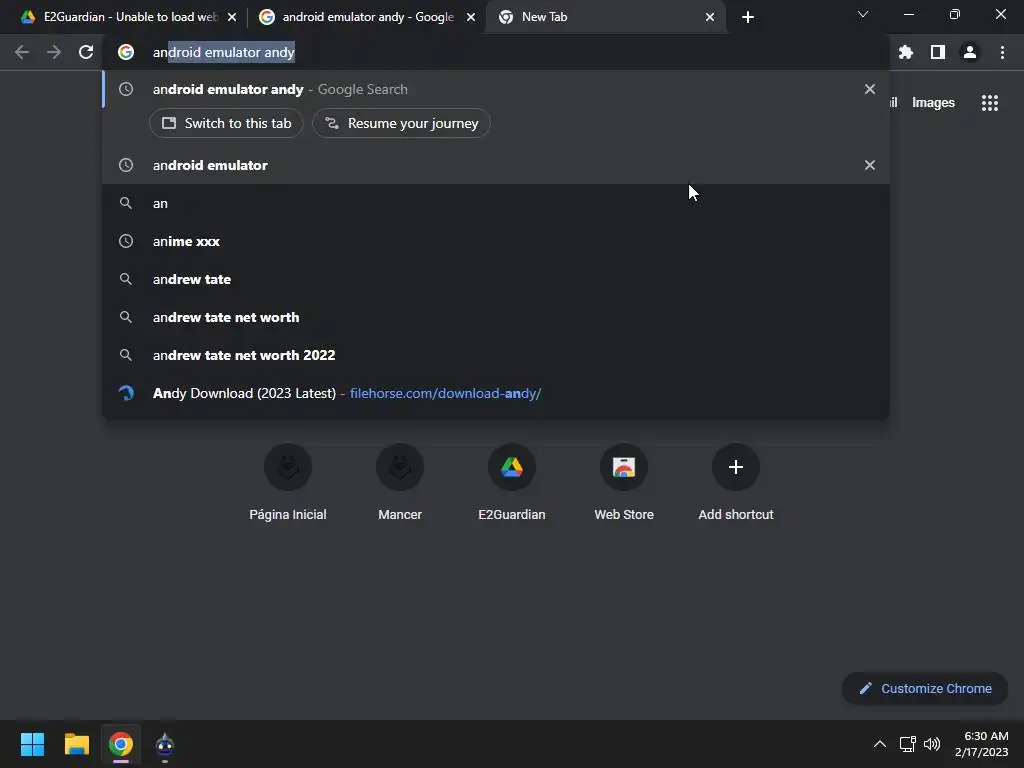The image size is (1024, 768).
Task: Close the android emulator andy tab
Action: coord(471,17)
